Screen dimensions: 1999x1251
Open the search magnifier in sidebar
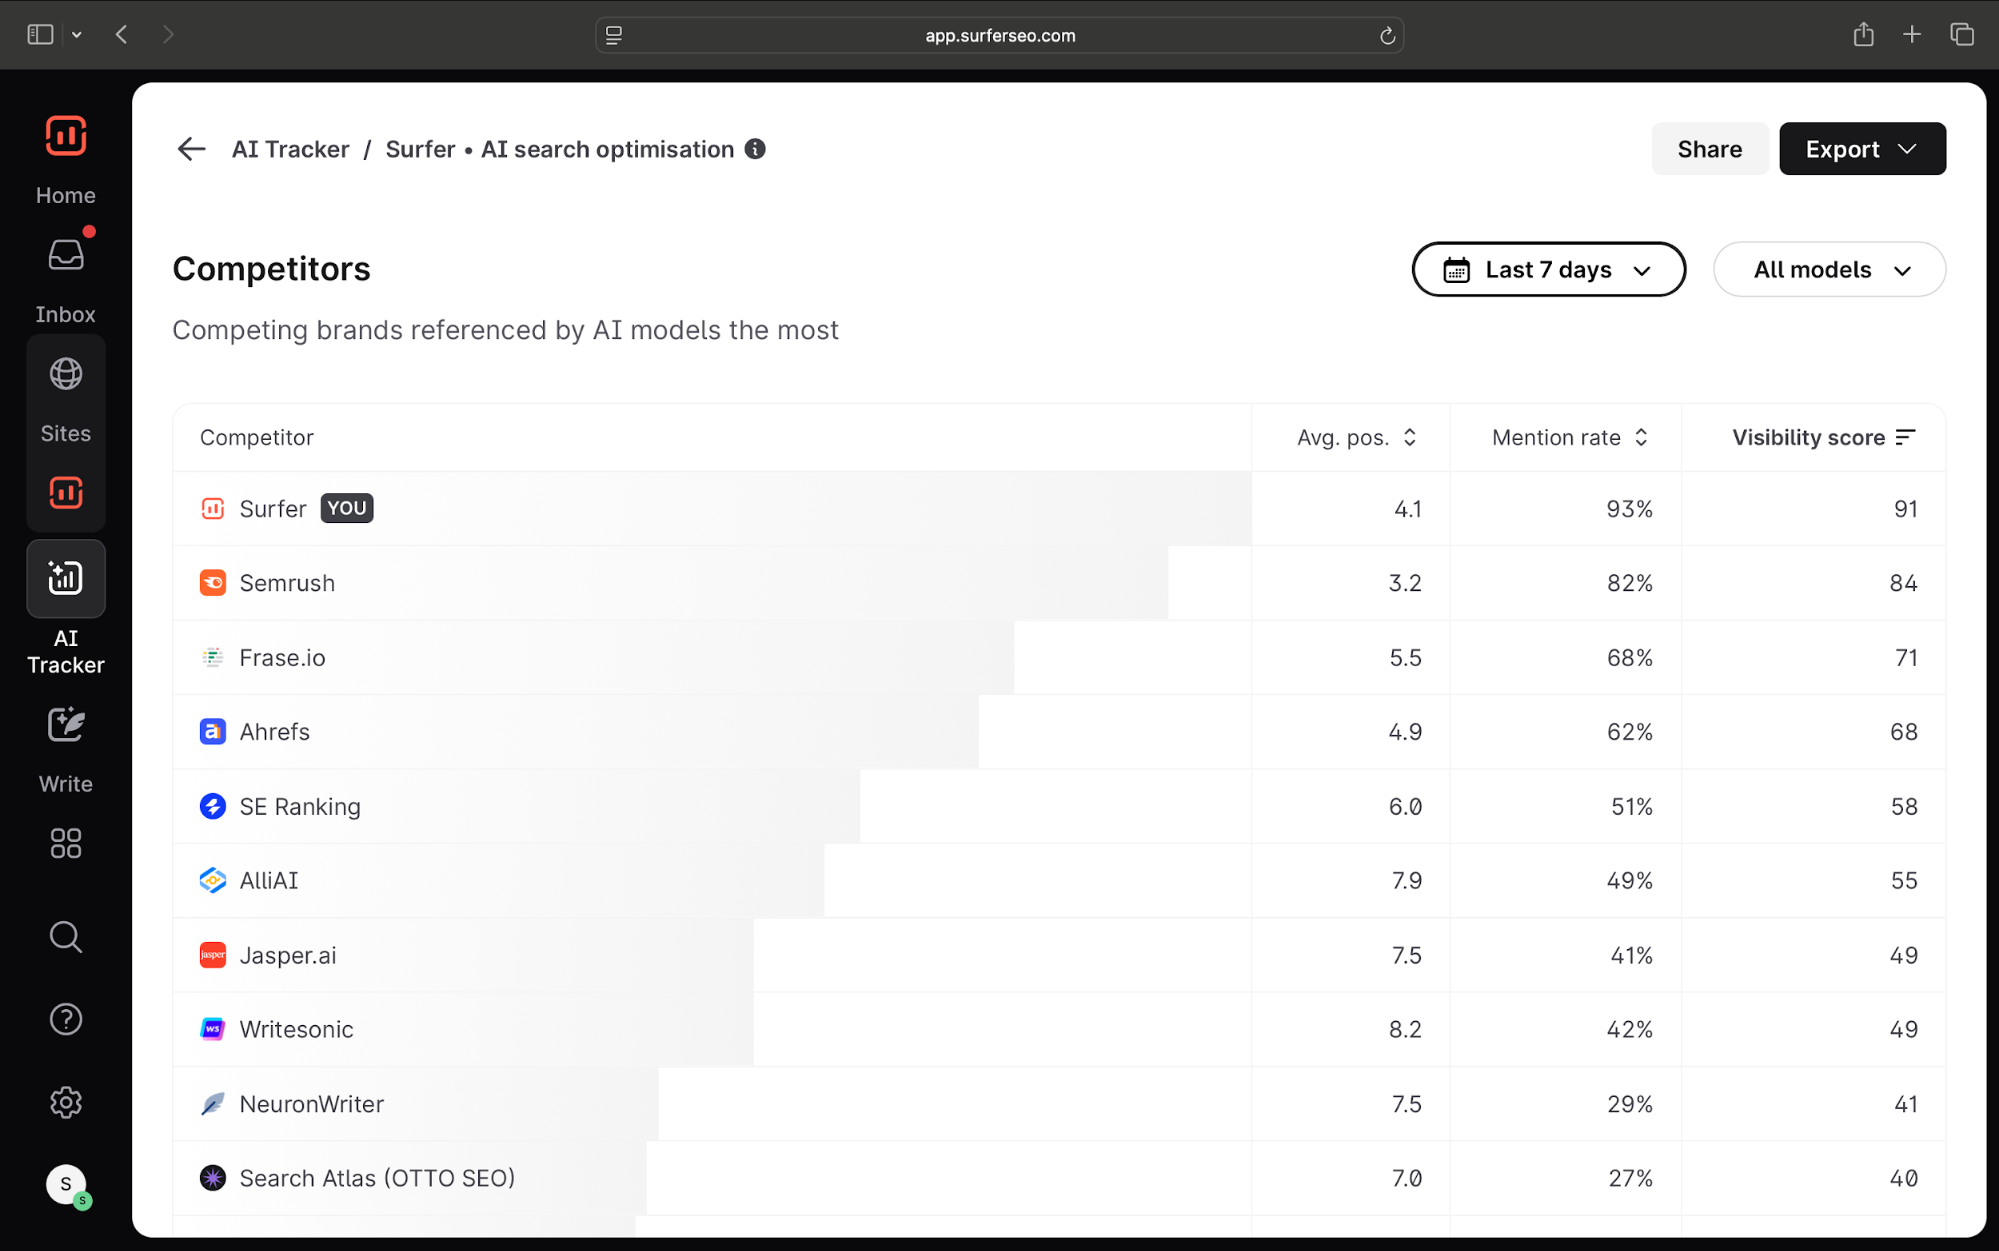click(x=66, y=937)
